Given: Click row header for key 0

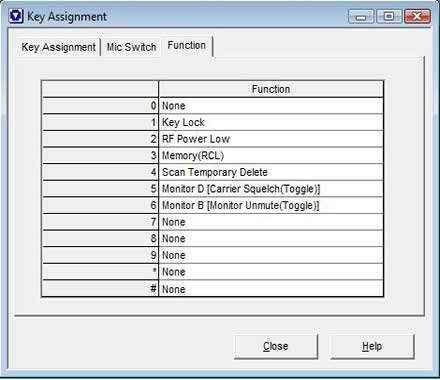Looking at the screenshot, I should point(100,106).
